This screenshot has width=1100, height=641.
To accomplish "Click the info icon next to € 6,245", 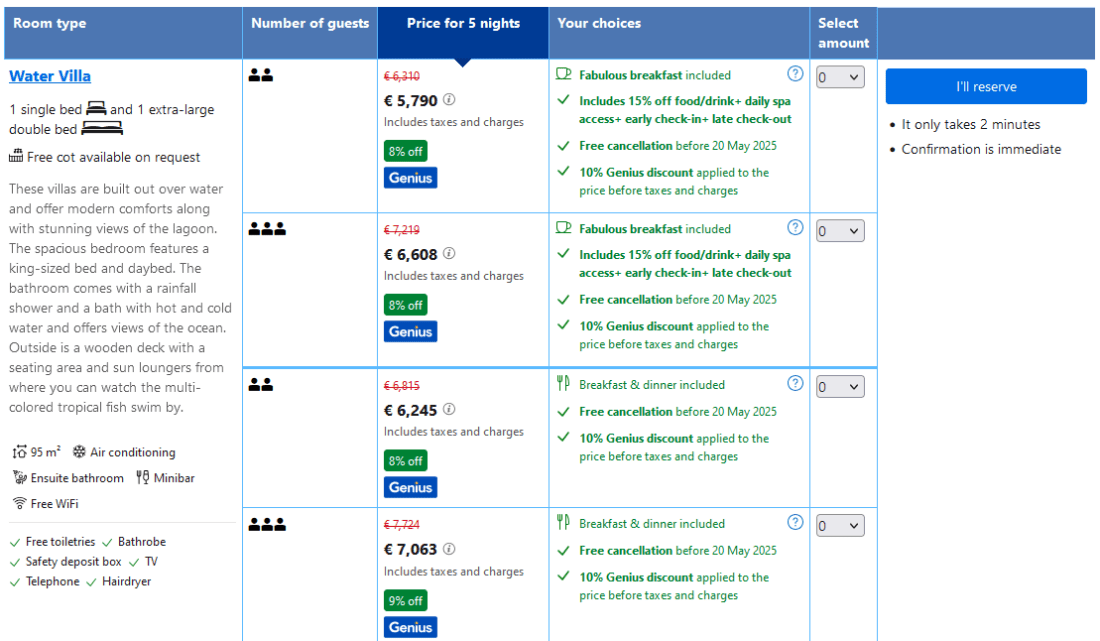I will pos(450,410).
